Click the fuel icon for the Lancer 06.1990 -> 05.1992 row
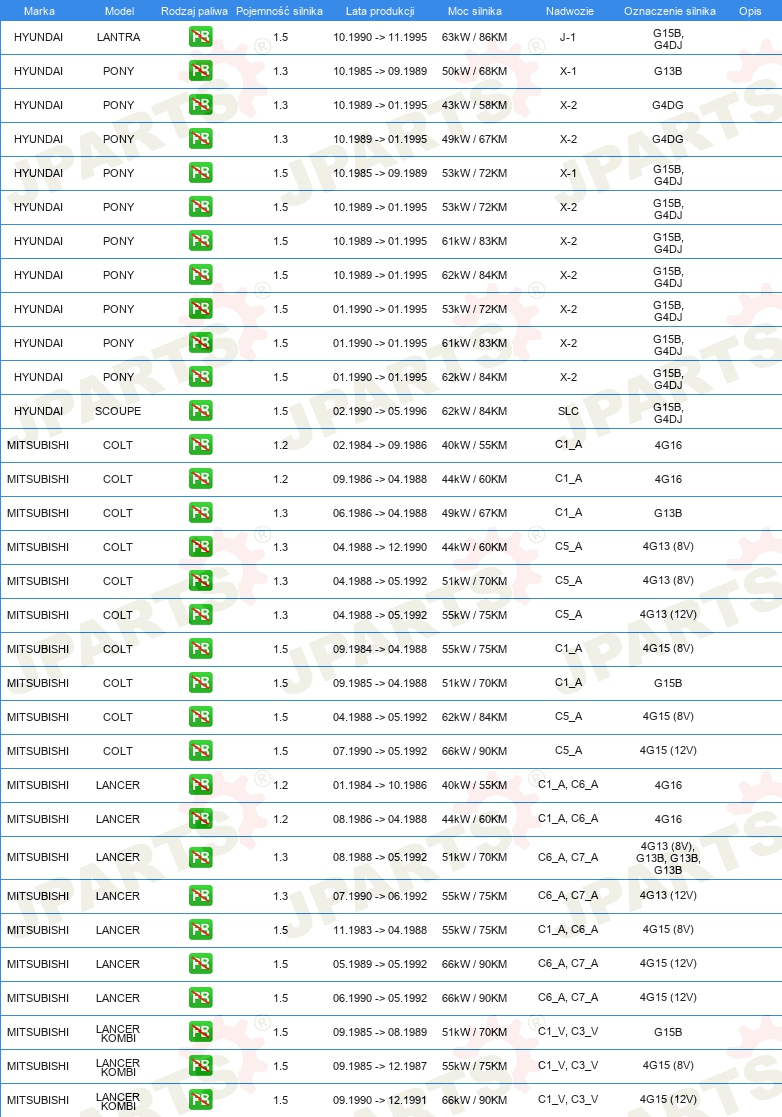Viewport: 782px width, 1117px height. 201,998
